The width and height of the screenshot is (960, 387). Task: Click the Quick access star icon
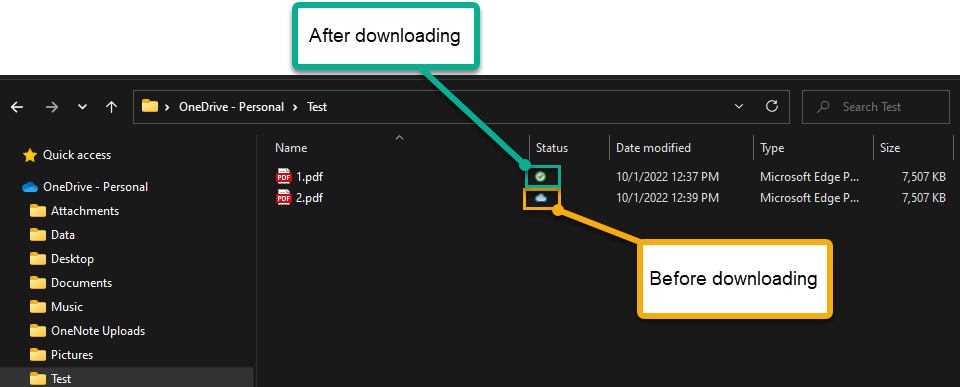[x=30, y=156]
